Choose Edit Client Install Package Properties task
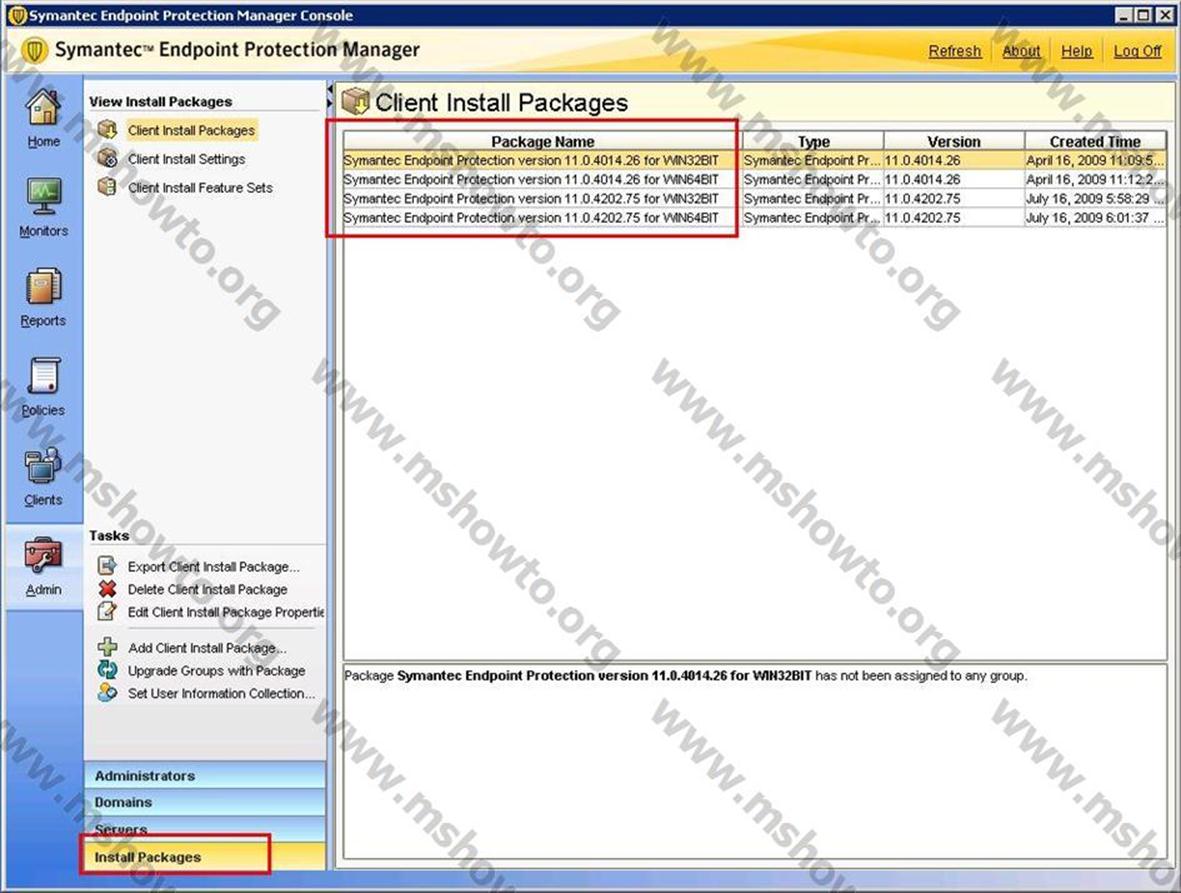This screenshot has width=1181, height=893. pyautogui.click(x=225, y=612)
